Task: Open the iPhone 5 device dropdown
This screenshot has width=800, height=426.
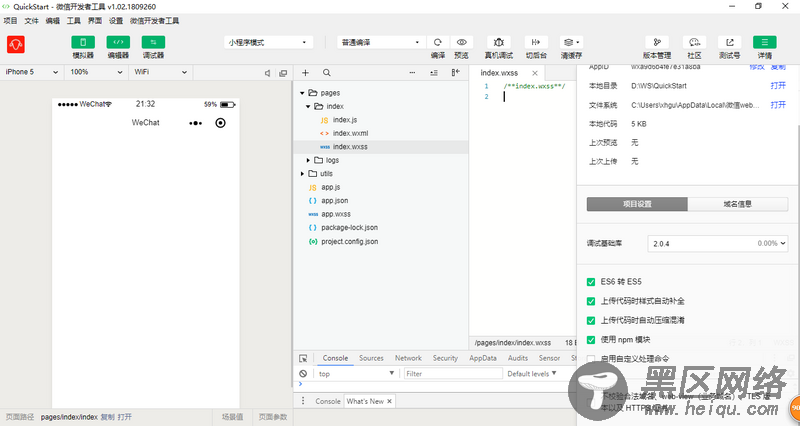Action: pyautogui.click(x=32, y=72)
